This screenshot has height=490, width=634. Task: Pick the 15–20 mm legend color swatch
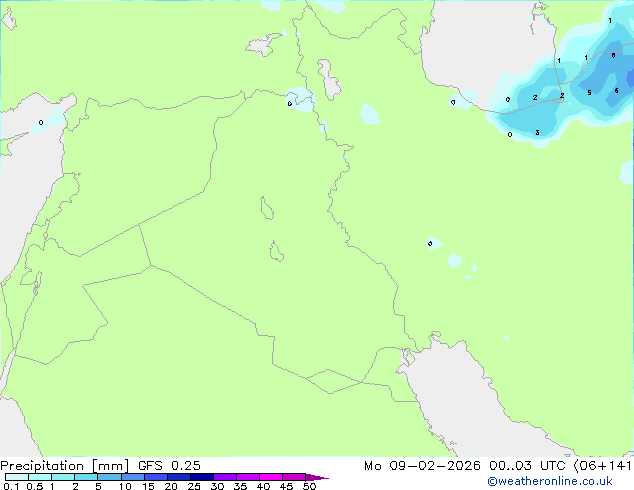[x=156, y=477]
